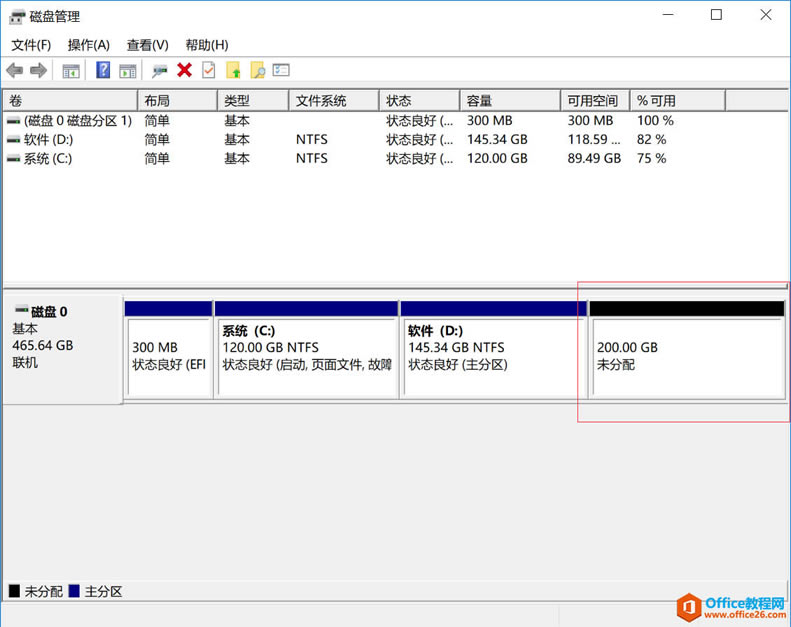Viewport: 791px width, 627px height.
Task: Click the 118.59 free space cell
Action: [x=594, y=139]
